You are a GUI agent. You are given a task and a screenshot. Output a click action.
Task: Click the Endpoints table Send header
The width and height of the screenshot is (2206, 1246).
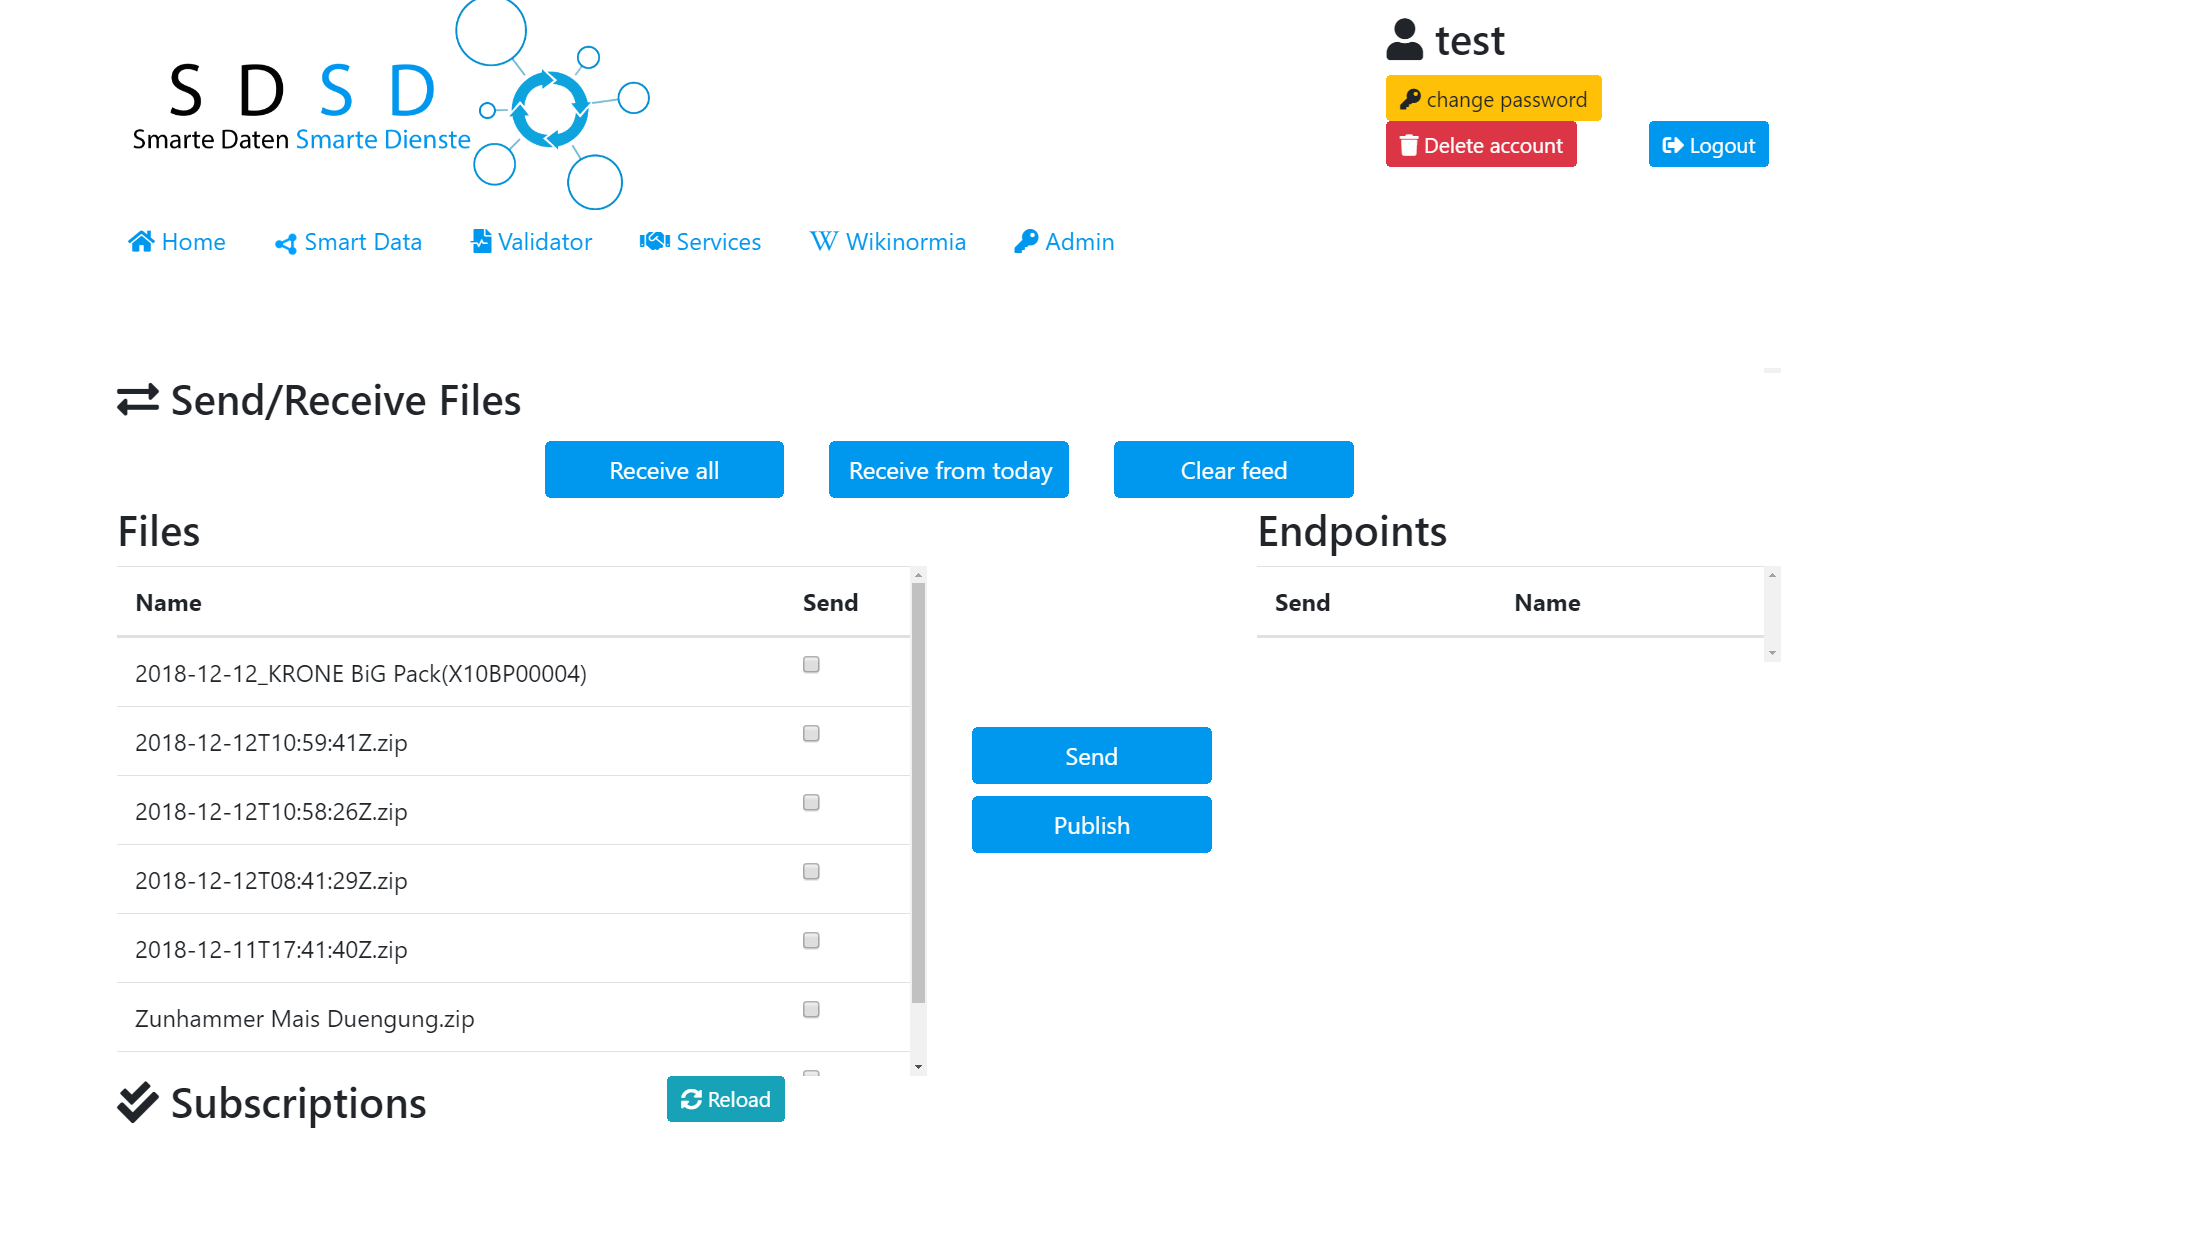point(1302,603)
